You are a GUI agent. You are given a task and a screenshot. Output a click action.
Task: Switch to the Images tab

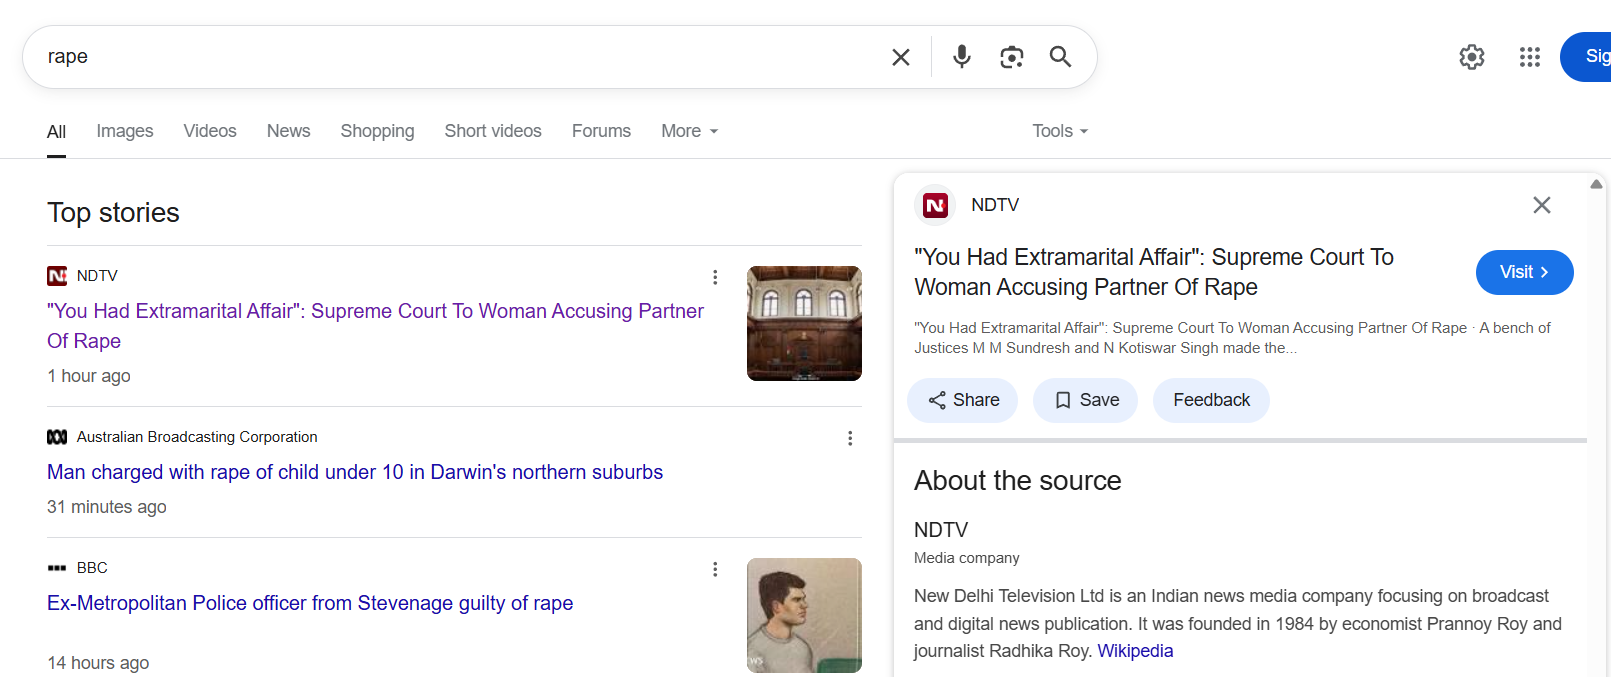pyautogui.click(x=125, y=131)
